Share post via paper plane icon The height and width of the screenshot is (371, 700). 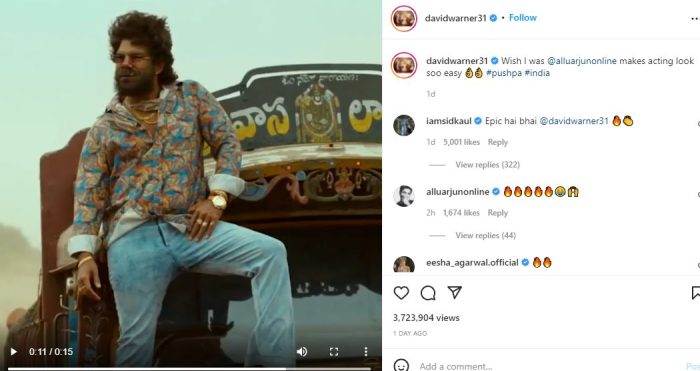[454, 292]
